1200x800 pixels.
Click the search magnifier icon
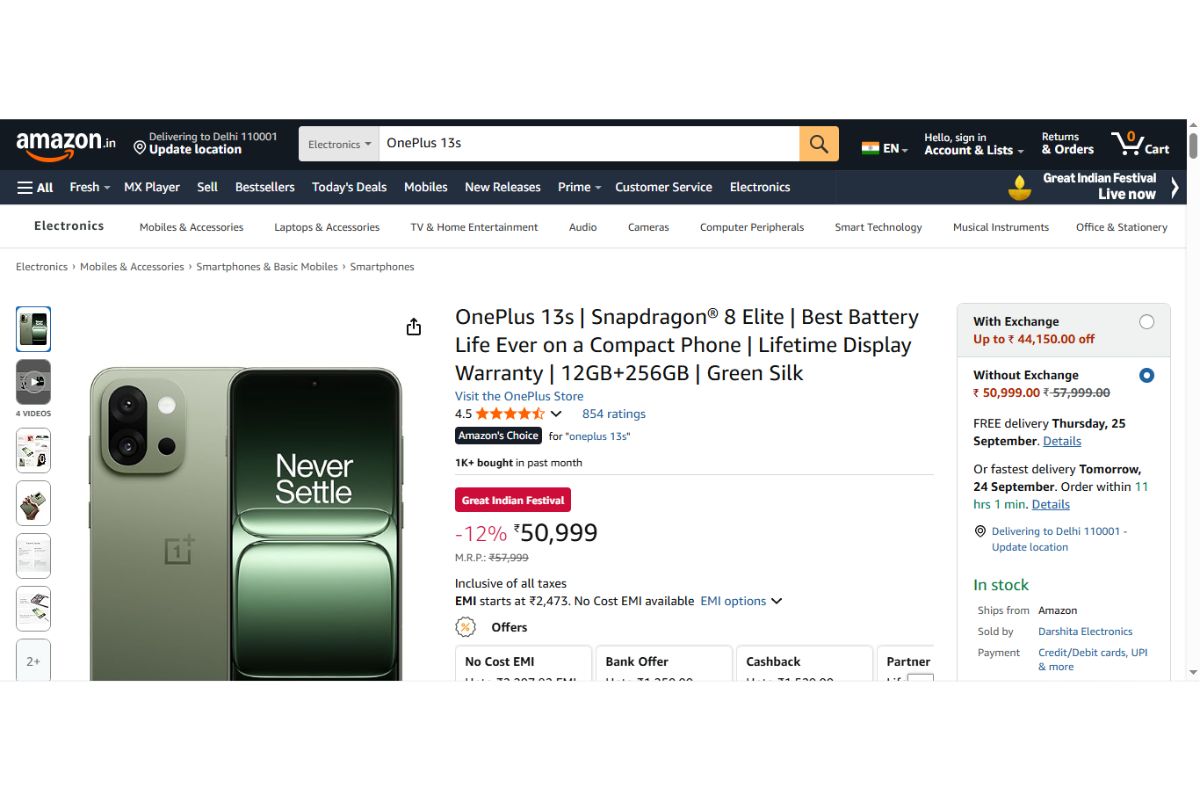click(818, 143)
